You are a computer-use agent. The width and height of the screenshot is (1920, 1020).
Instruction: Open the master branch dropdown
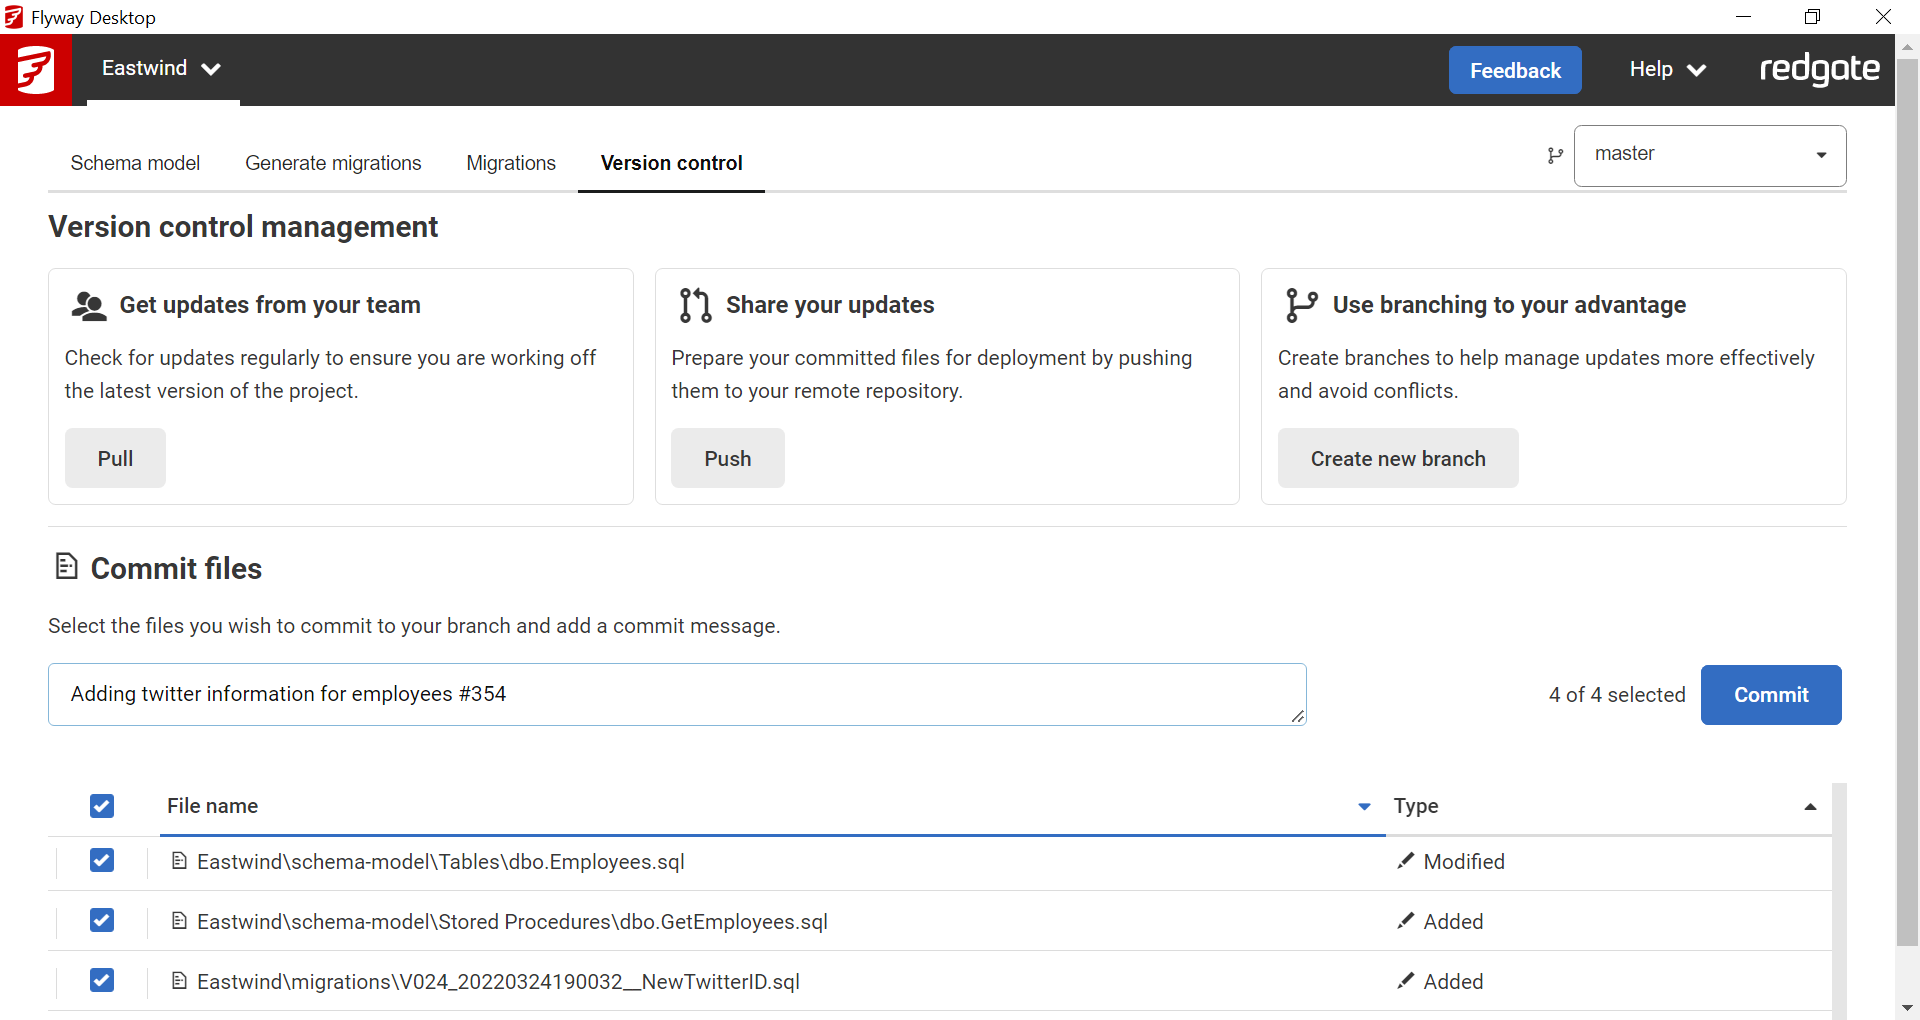(x=1710, y=156)
